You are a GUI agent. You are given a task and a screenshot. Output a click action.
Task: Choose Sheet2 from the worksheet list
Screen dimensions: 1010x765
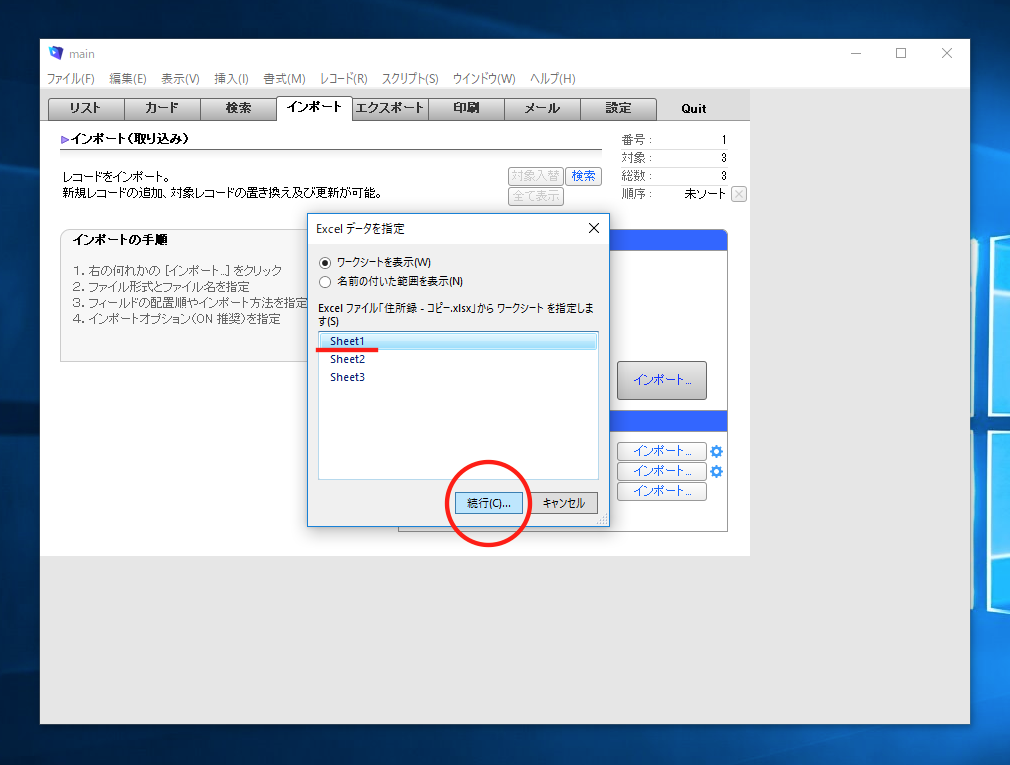[348, 359]
